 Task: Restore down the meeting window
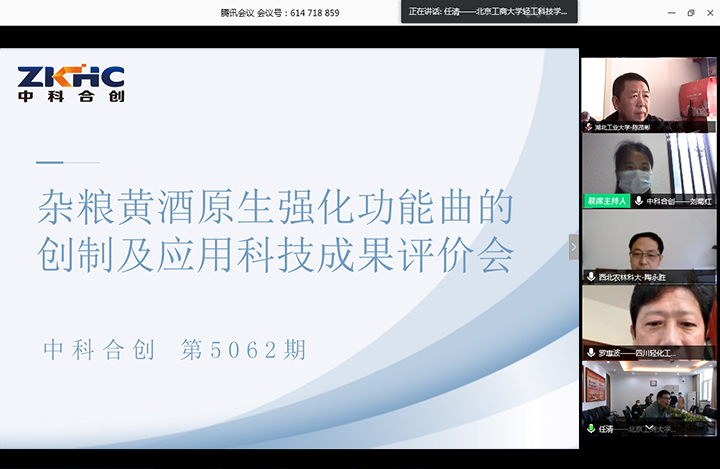point(690,13)
